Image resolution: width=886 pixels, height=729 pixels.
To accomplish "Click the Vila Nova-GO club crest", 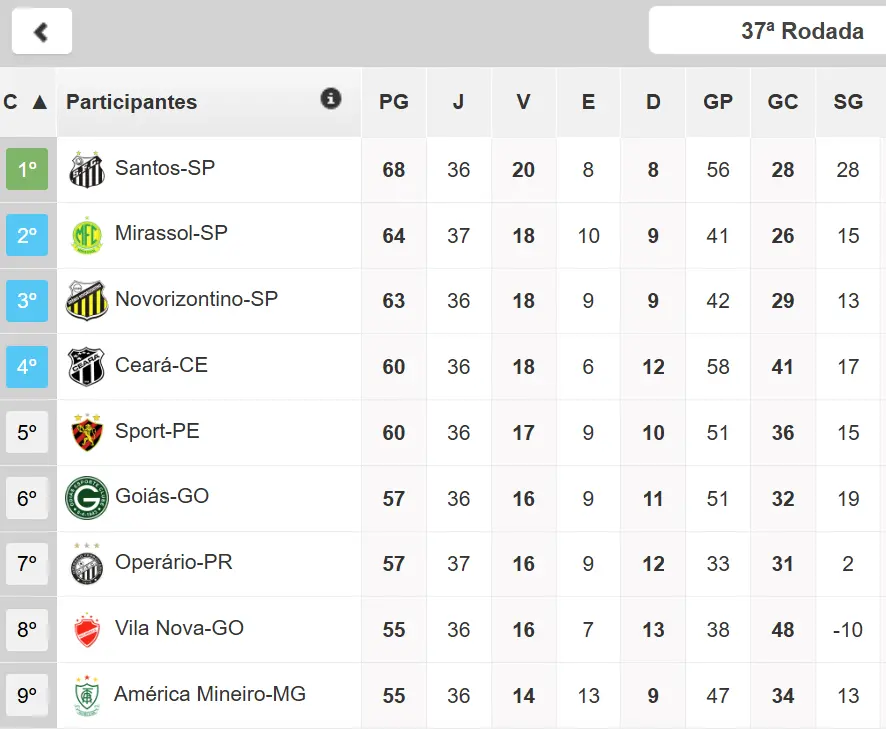I will [x=87, y=630].
